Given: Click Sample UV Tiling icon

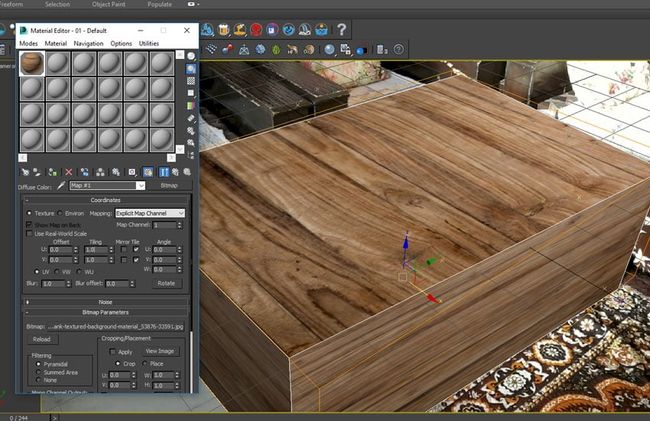Looking at the screenshot, I should coord(191,93).
